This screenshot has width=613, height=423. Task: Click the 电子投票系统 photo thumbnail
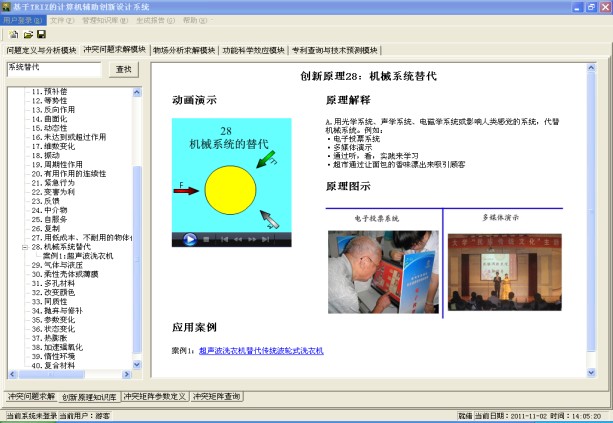coord(376,274)
